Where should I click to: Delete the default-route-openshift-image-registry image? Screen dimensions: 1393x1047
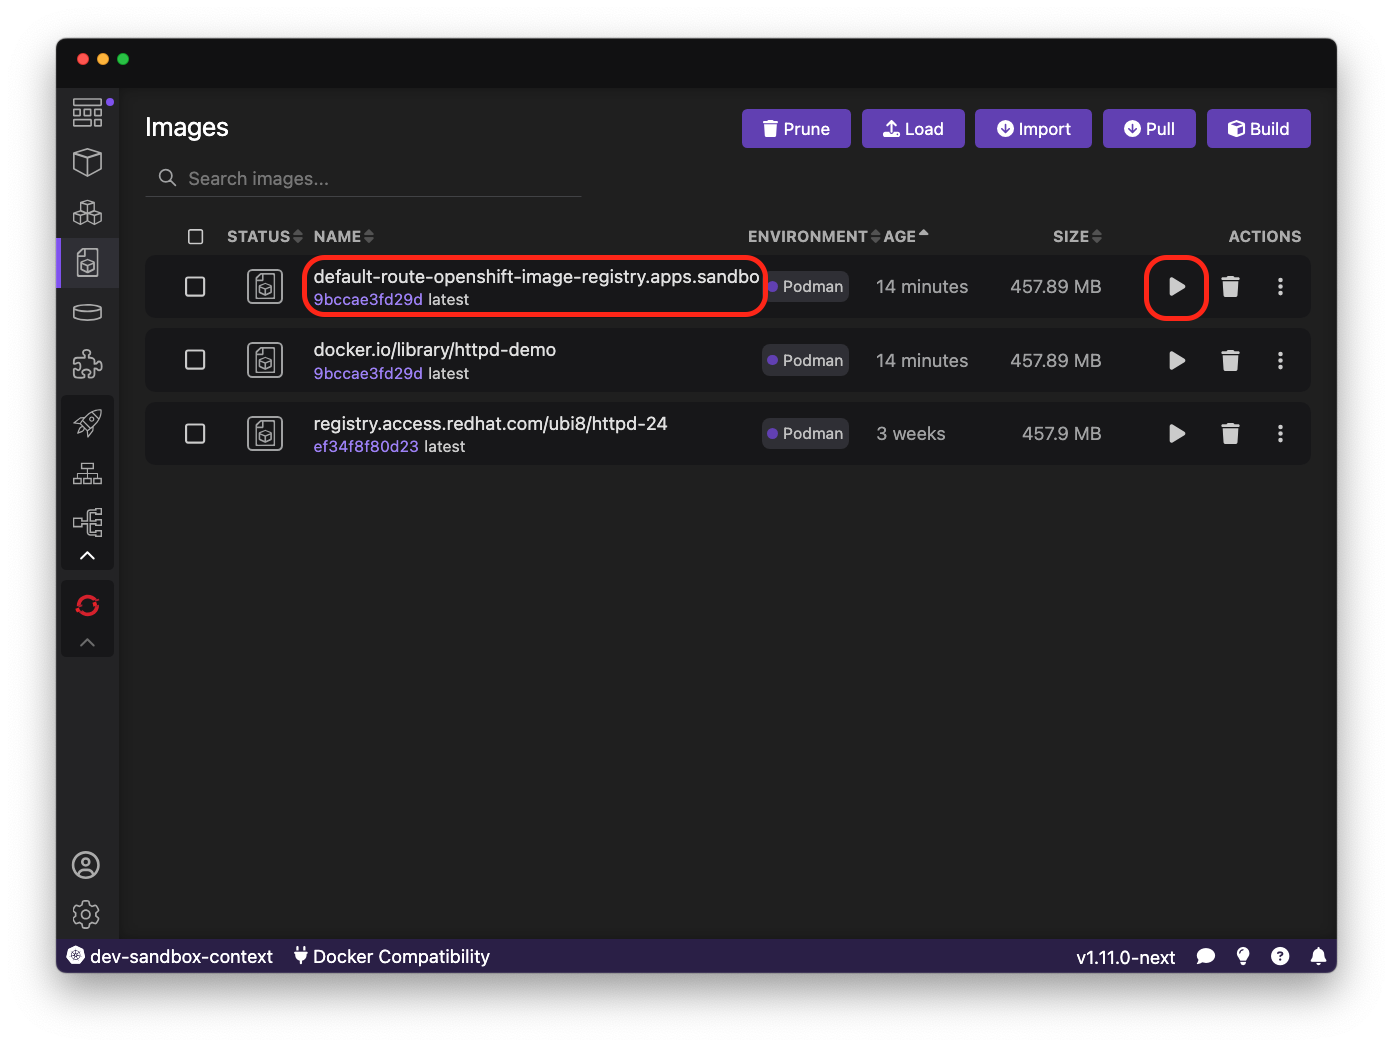click(1230, 287)
